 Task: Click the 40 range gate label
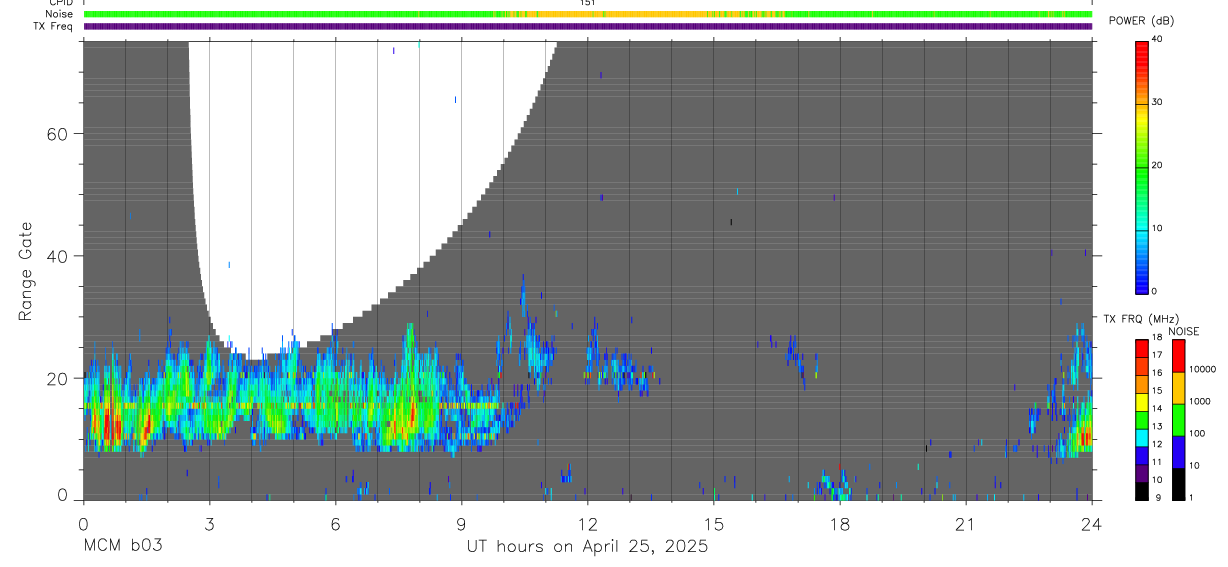pos(57,256)
